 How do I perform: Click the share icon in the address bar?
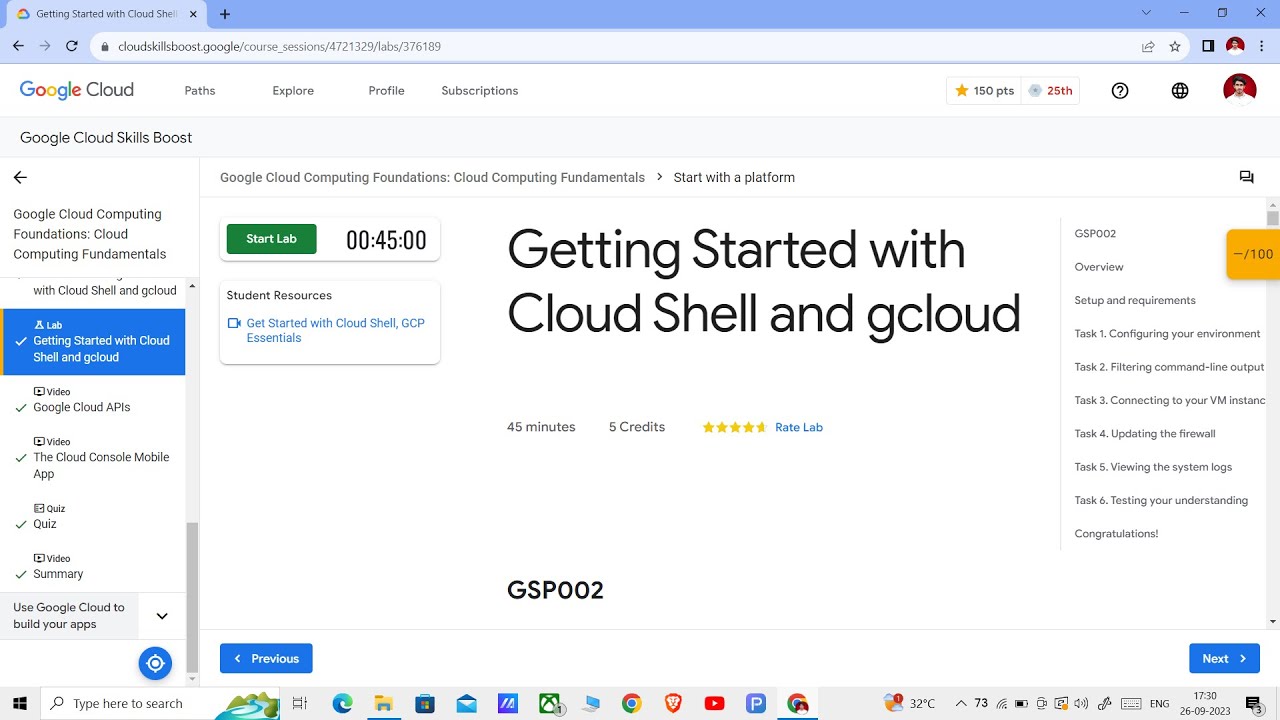pyautogui.click(x=1148, y=46)
